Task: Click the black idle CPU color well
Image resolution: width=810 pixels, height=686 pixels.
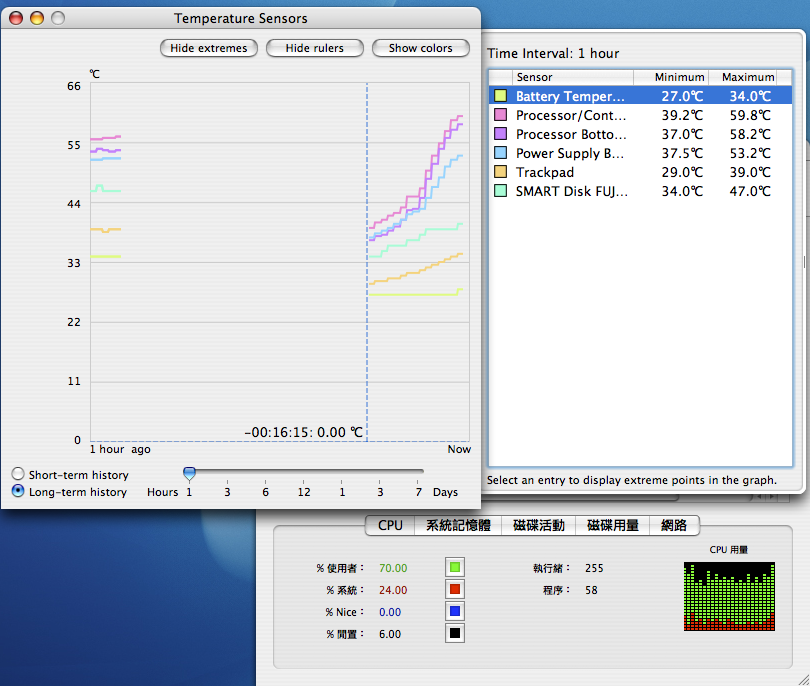Action: tap(455, 633)
